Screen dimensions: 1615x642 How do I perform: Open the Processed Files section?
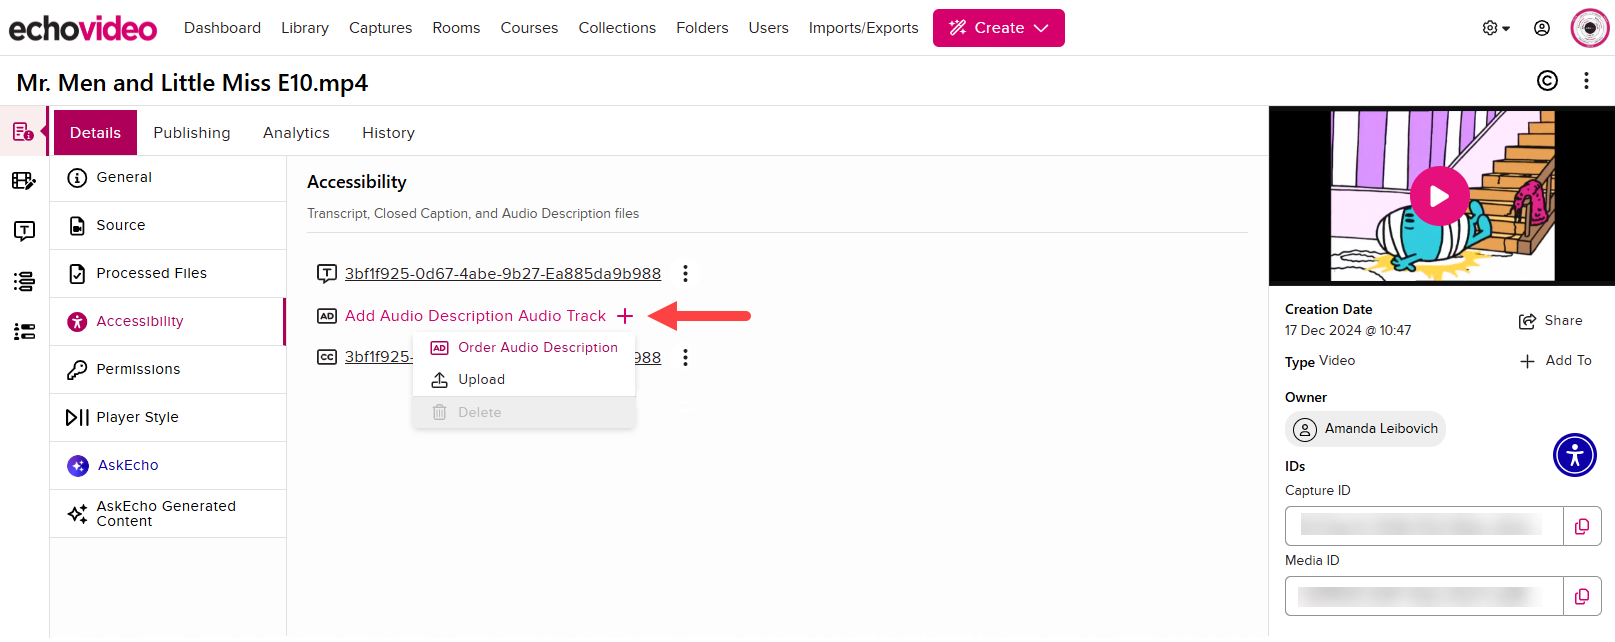click(x=168, y=274)
